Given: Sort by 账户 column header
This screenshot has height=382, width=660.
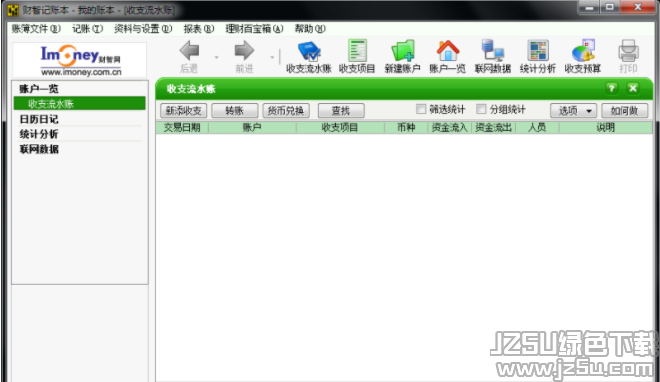Looking at the screenshot, I should tap(252, 127).
